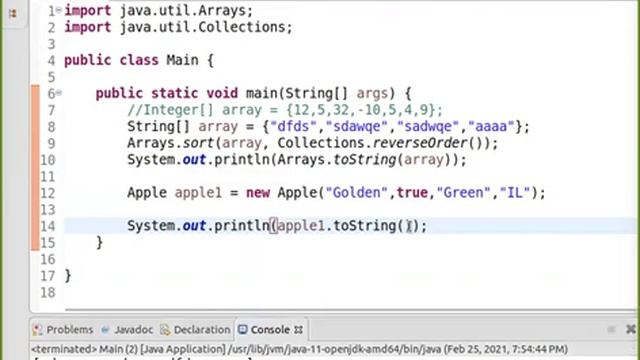Viewport: 640px width, 360px height.
Task: Click the "dfds" string literal
Action: tap(293, 127)
